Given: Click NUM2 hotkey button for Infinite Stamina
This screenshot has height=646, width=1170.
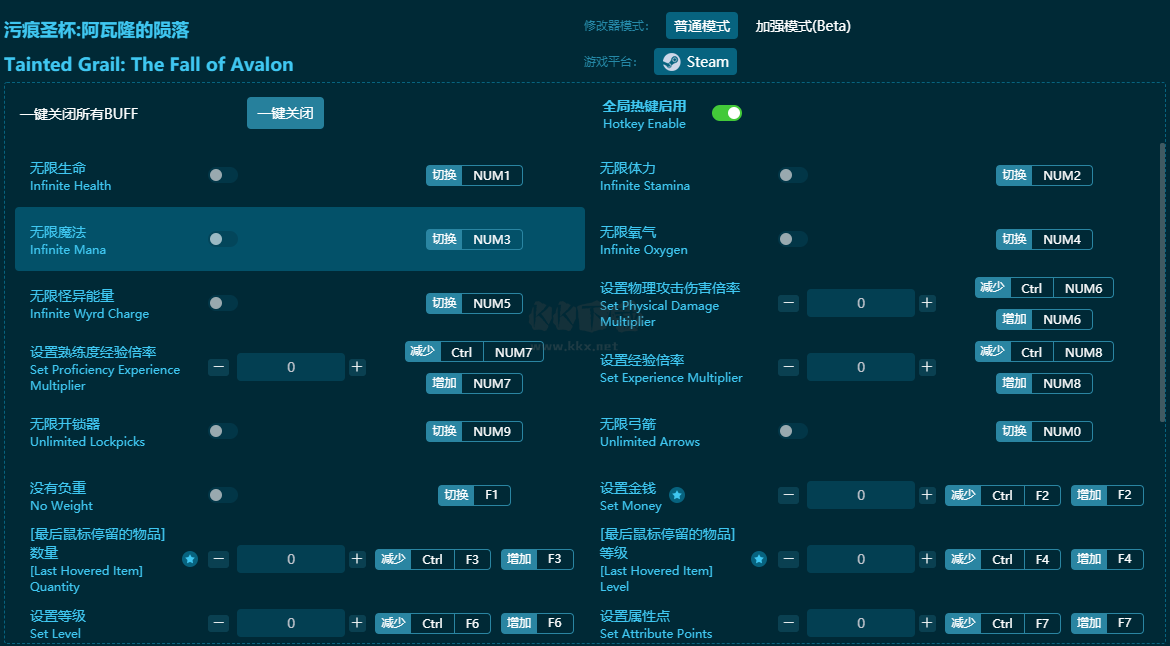Looking at the screenshot, I should (x=1044, y=175).
